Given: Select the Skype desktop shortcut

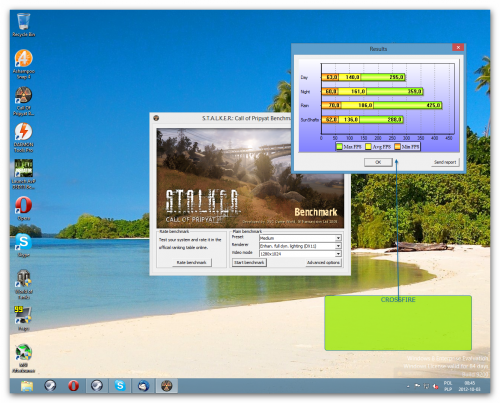Looking at the screenshot, I should 23,245.
